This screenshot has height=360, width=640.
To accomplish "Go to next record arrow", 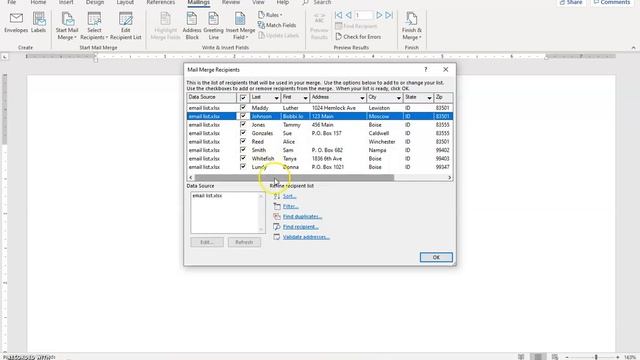I will pos(379,15).
